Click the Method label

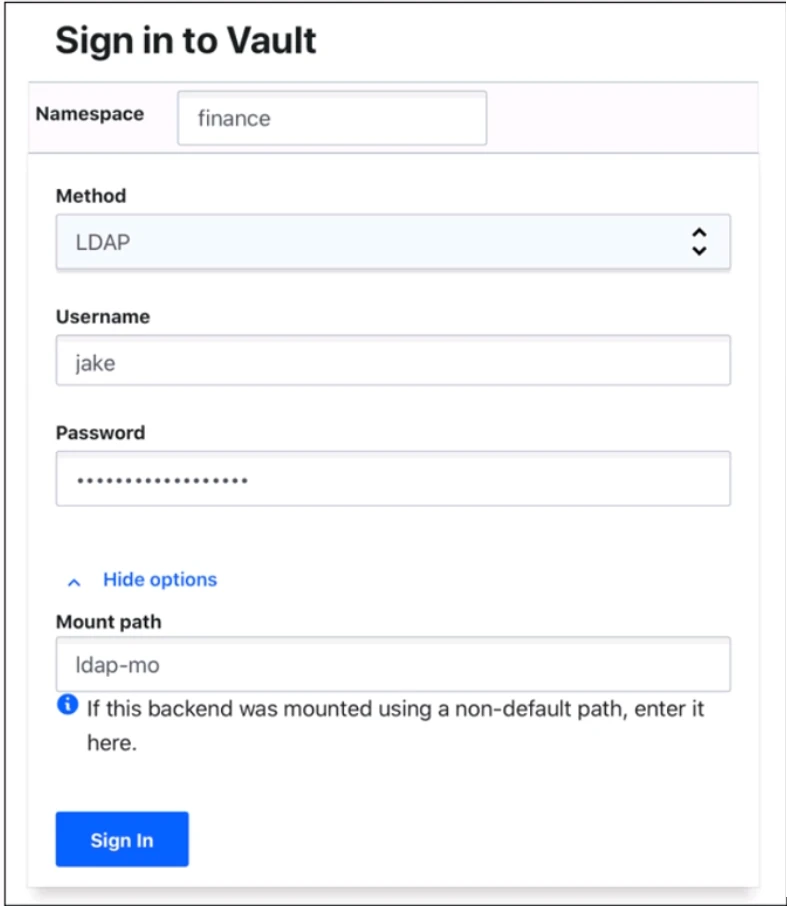(91, 196)
